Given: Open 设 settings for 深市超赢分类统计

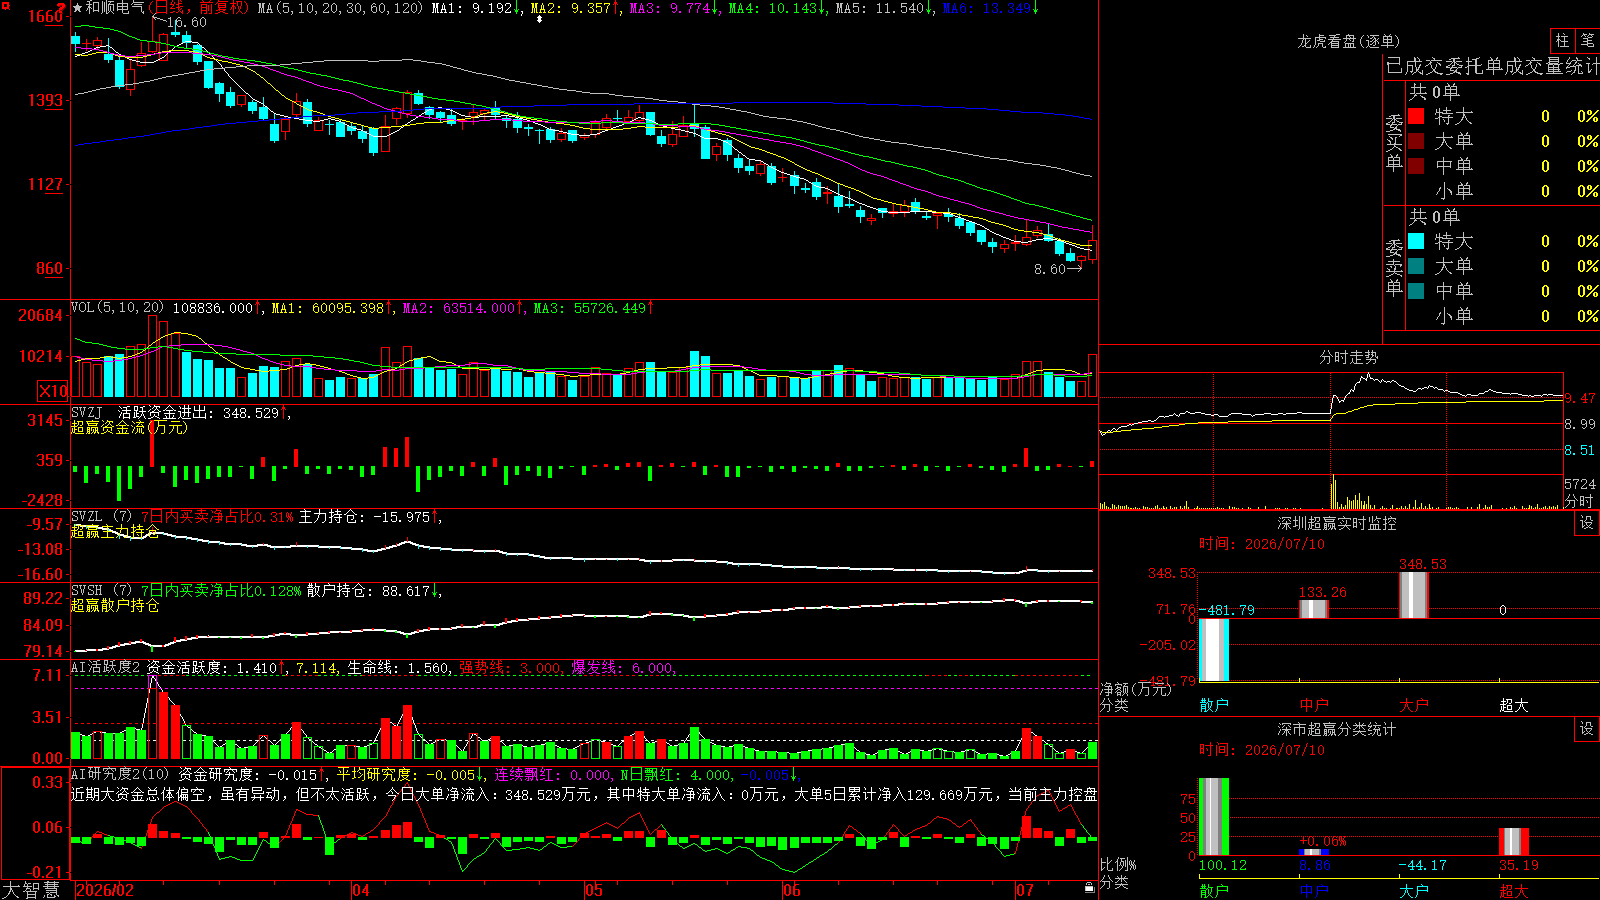Looking at the screenshot, I should point(1587,729).
